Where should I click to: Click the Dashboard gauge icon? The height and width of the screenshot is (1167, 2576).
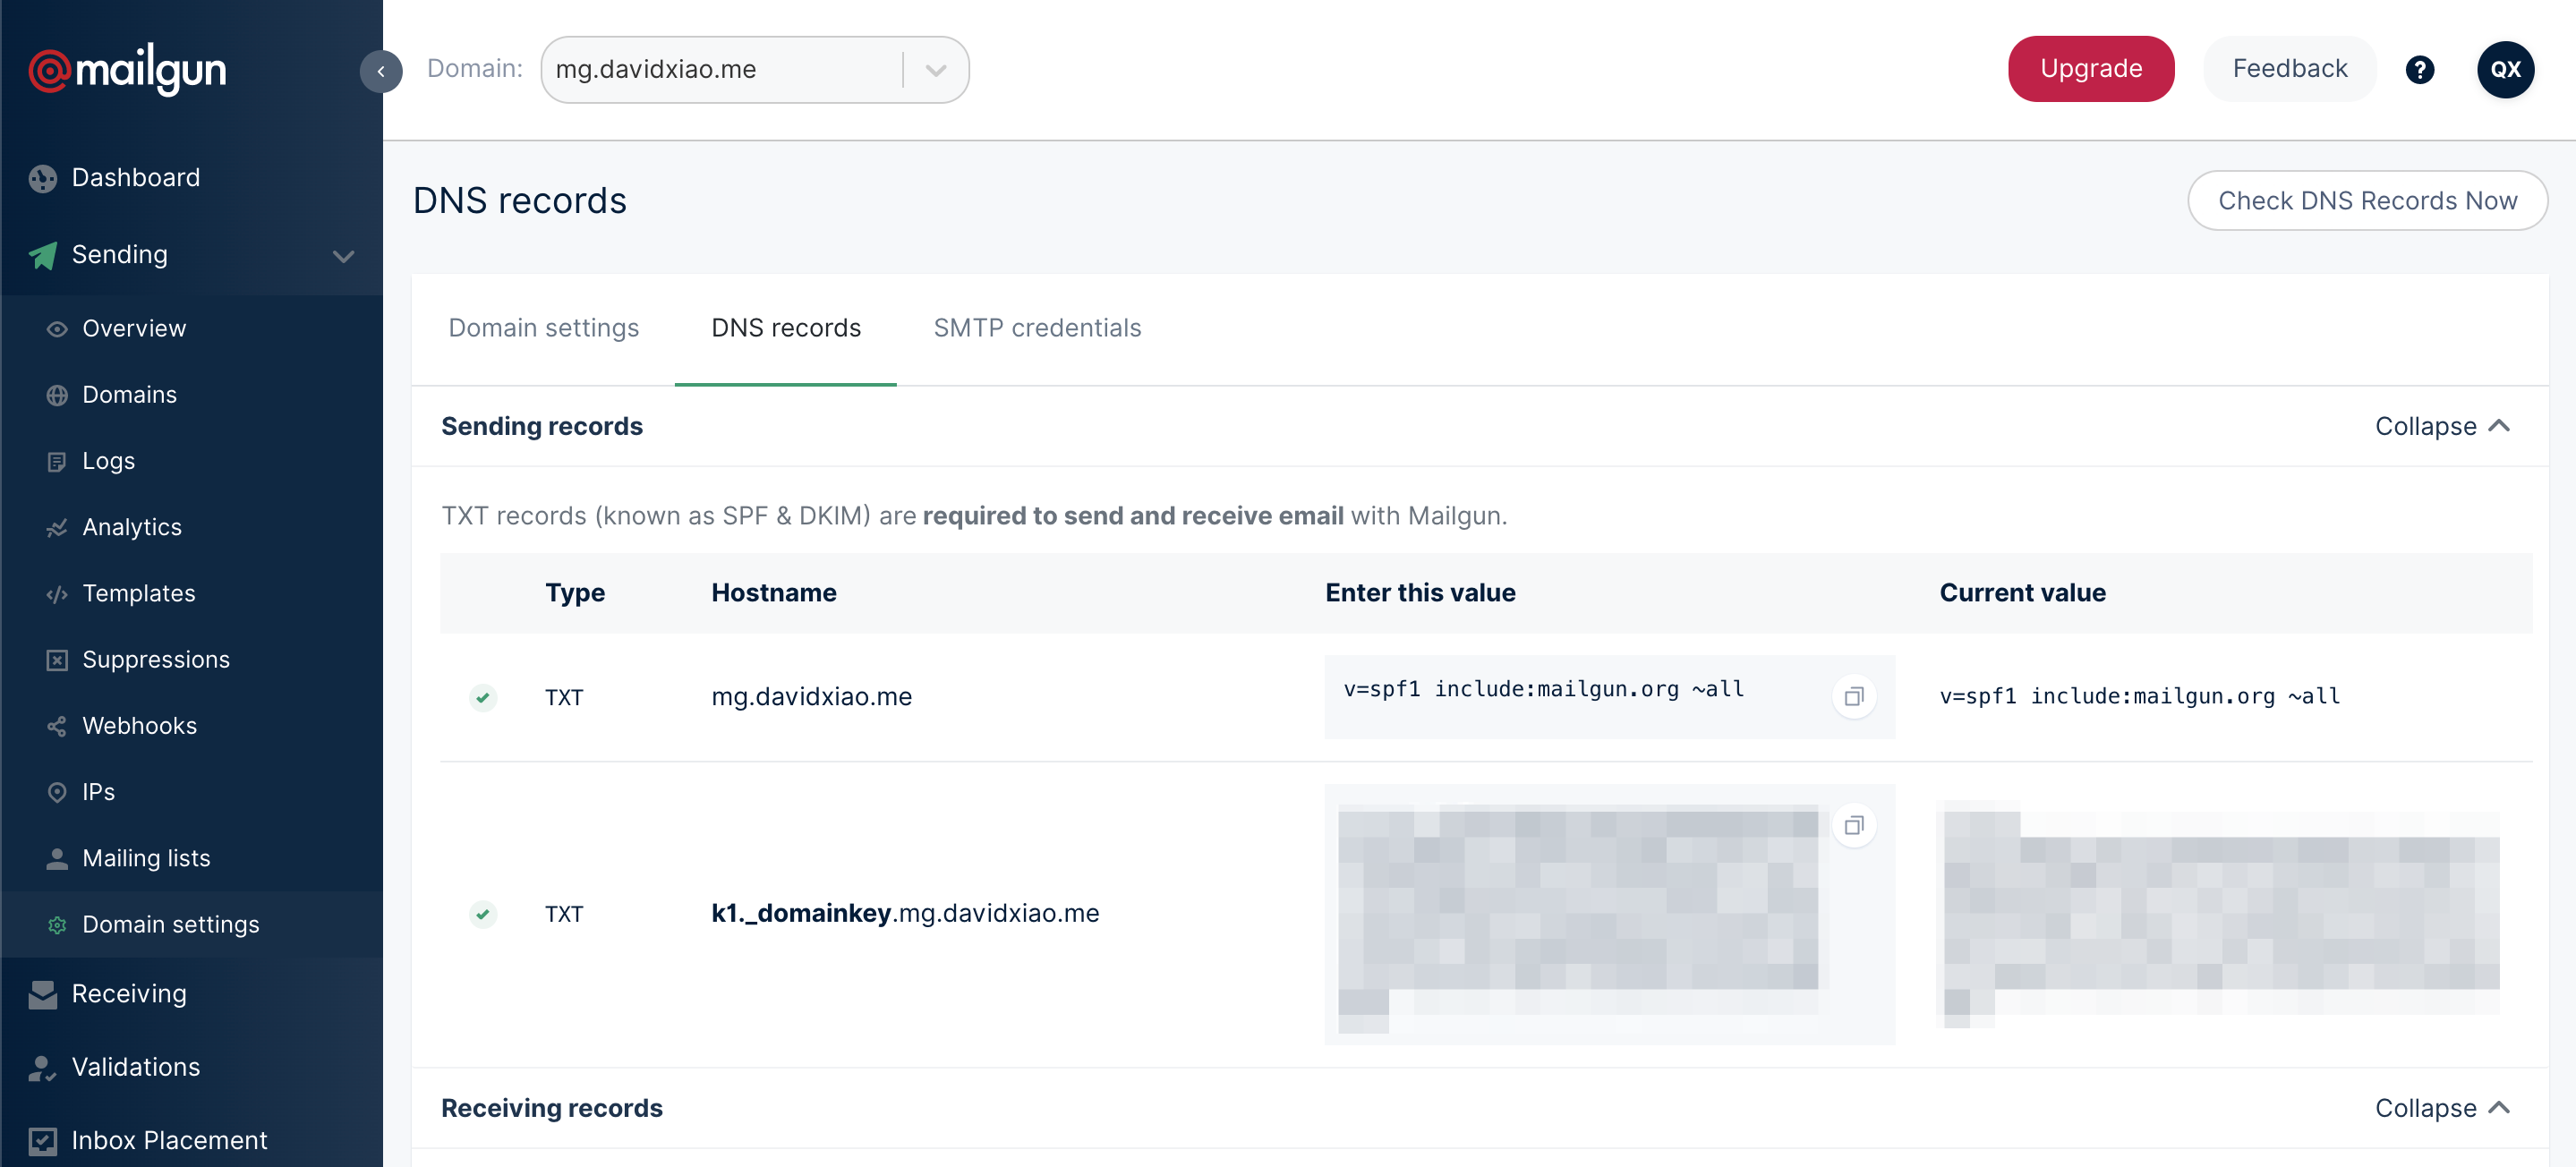tap(43, 178)
